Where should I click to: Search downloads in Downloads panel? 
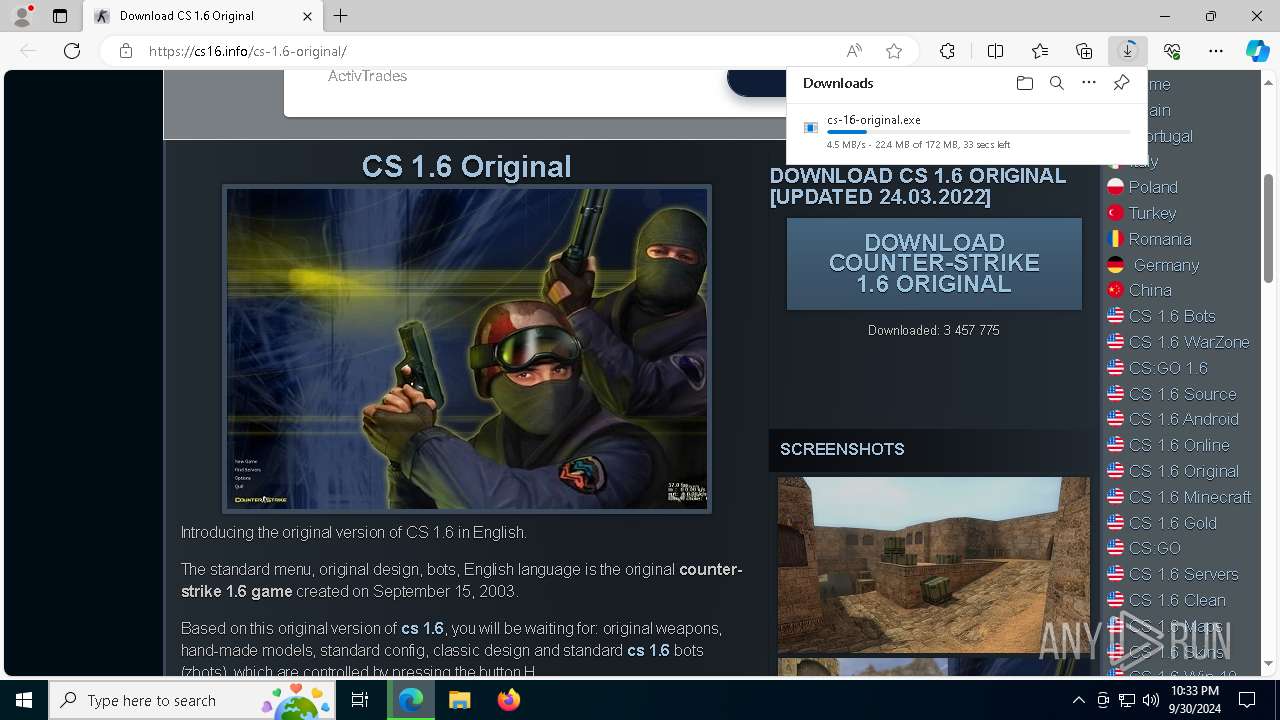point(1056,83)
